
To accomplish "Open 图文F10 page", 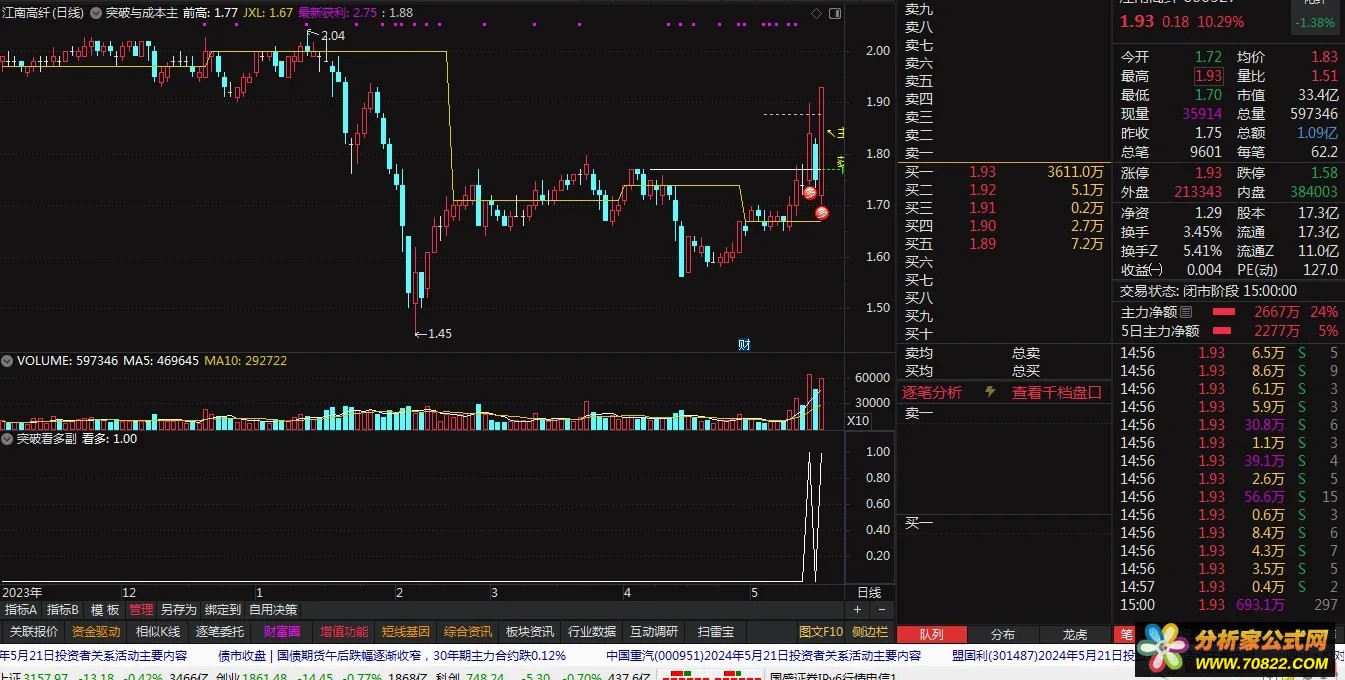I will coord(821,631).
